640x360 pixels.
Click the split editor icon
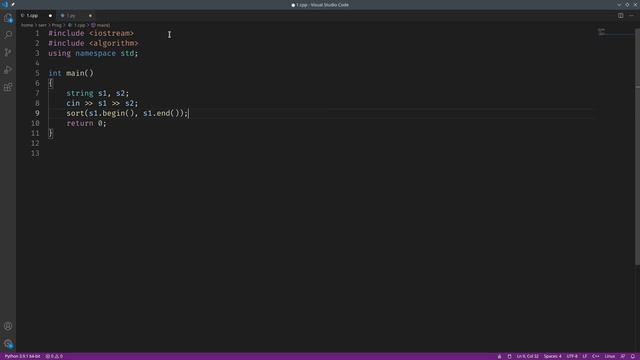coord(620,16)
